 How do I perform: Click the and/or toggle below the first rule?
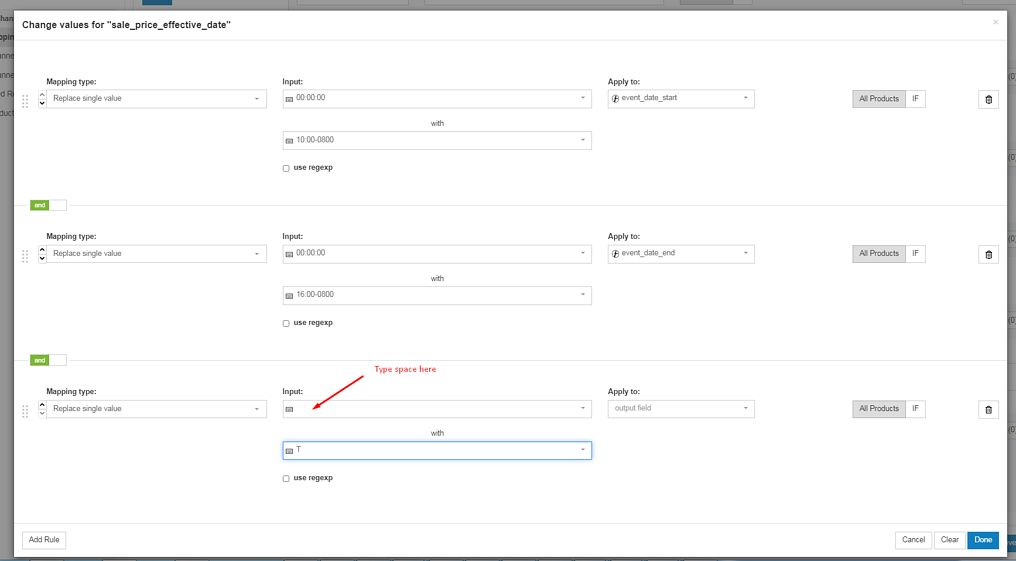point(48,205)
